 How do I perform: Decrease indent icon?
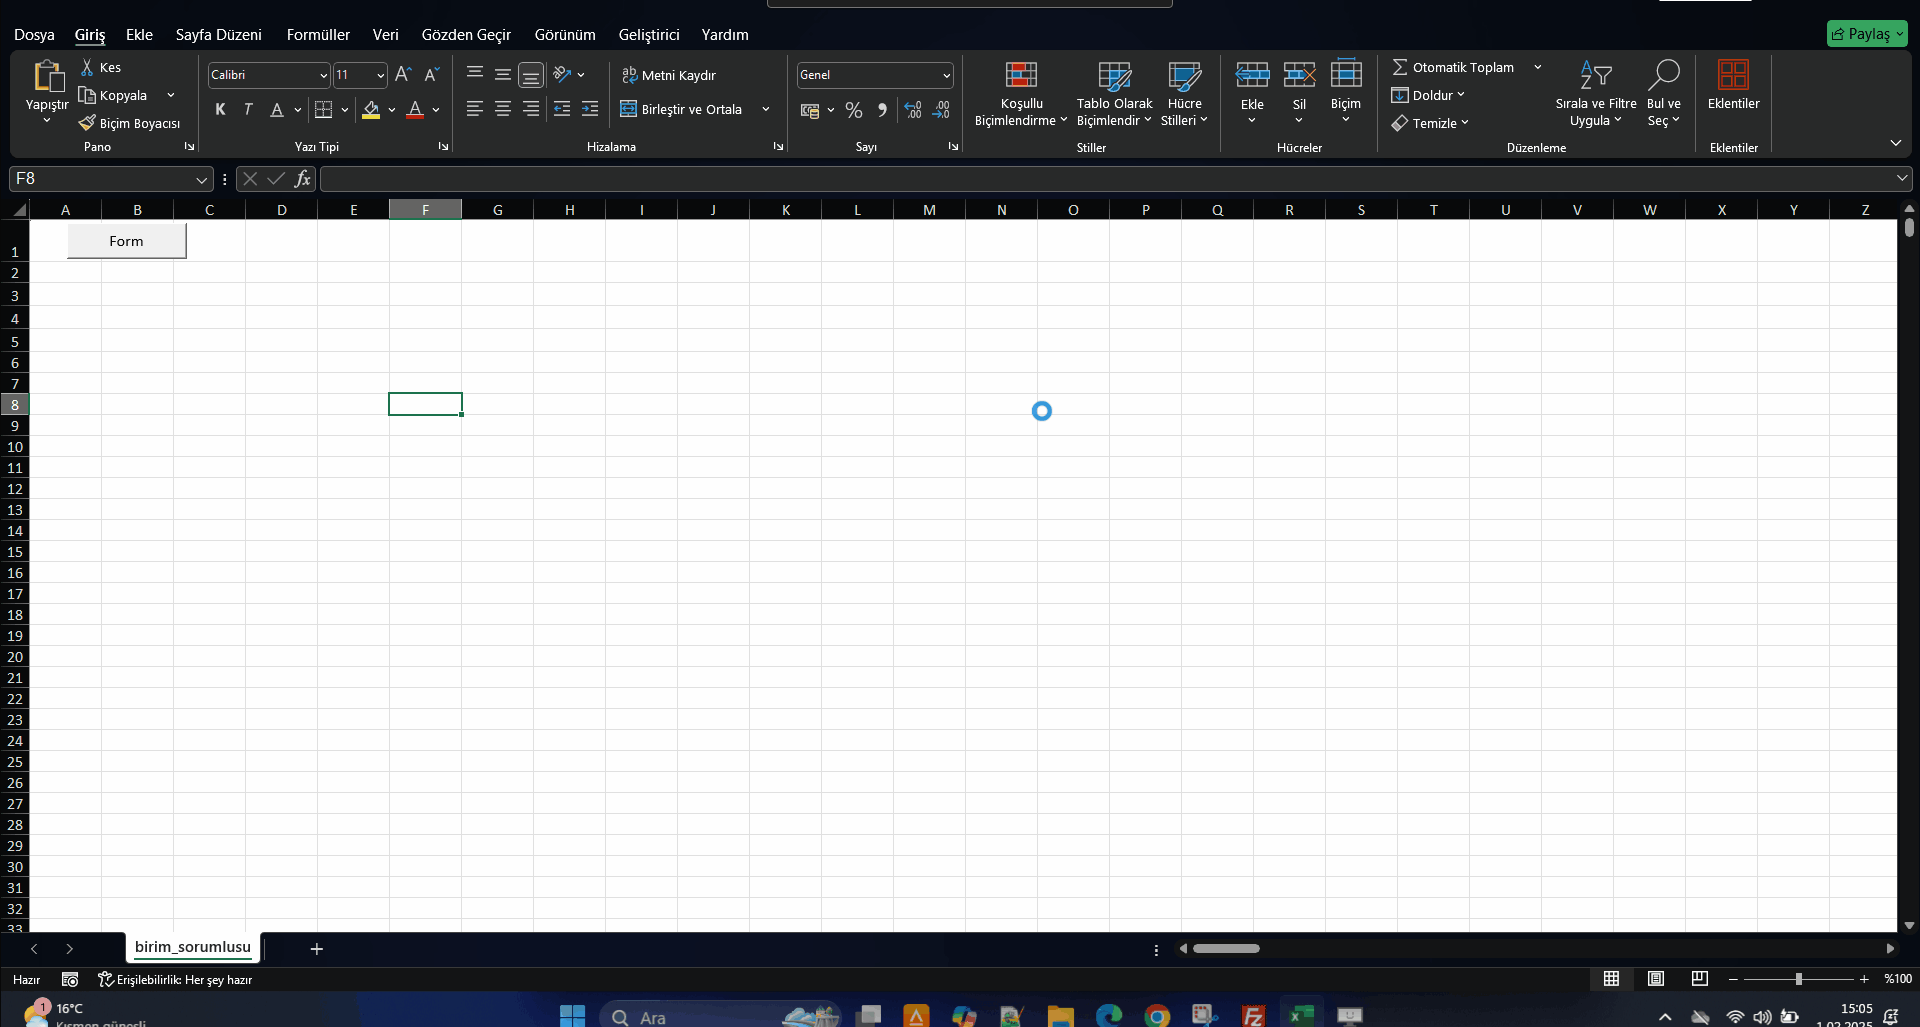[562, 109]
